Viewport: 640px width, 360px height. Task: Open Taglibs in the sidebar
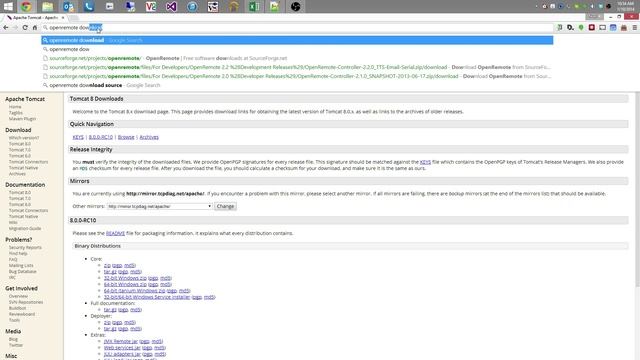[x=16, y=113]
